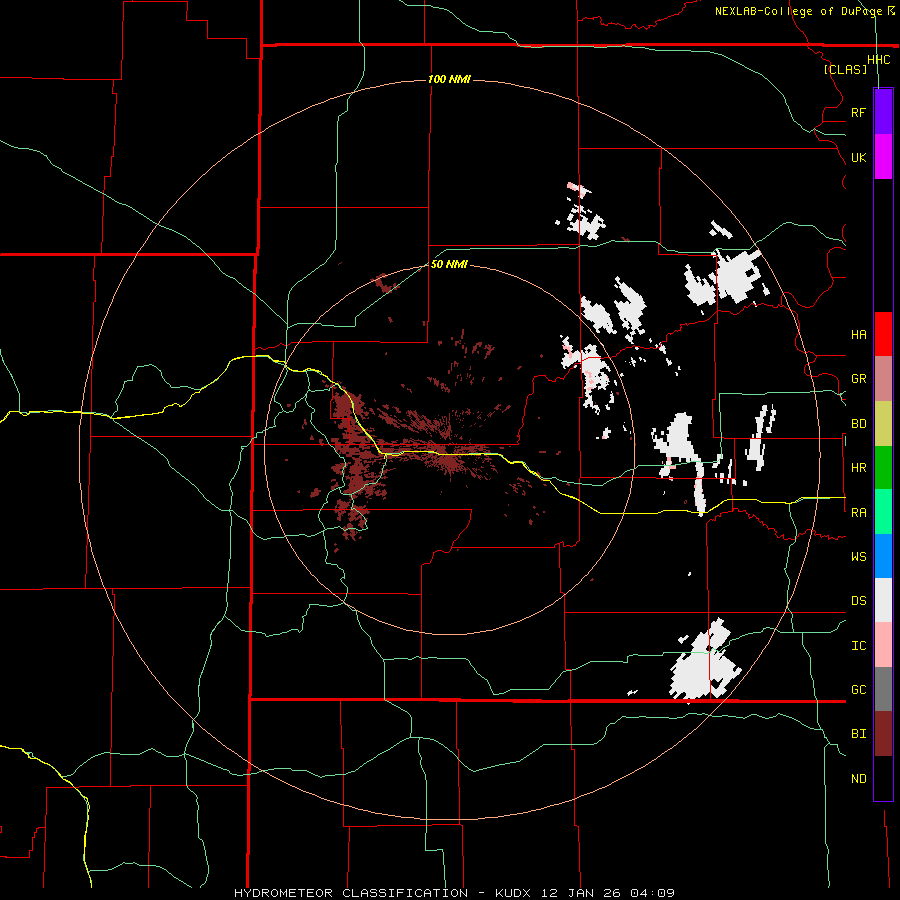The image size is (900, 900).
Task: Click the gray GC ground clutter swatch
Action: click(883, 689)
